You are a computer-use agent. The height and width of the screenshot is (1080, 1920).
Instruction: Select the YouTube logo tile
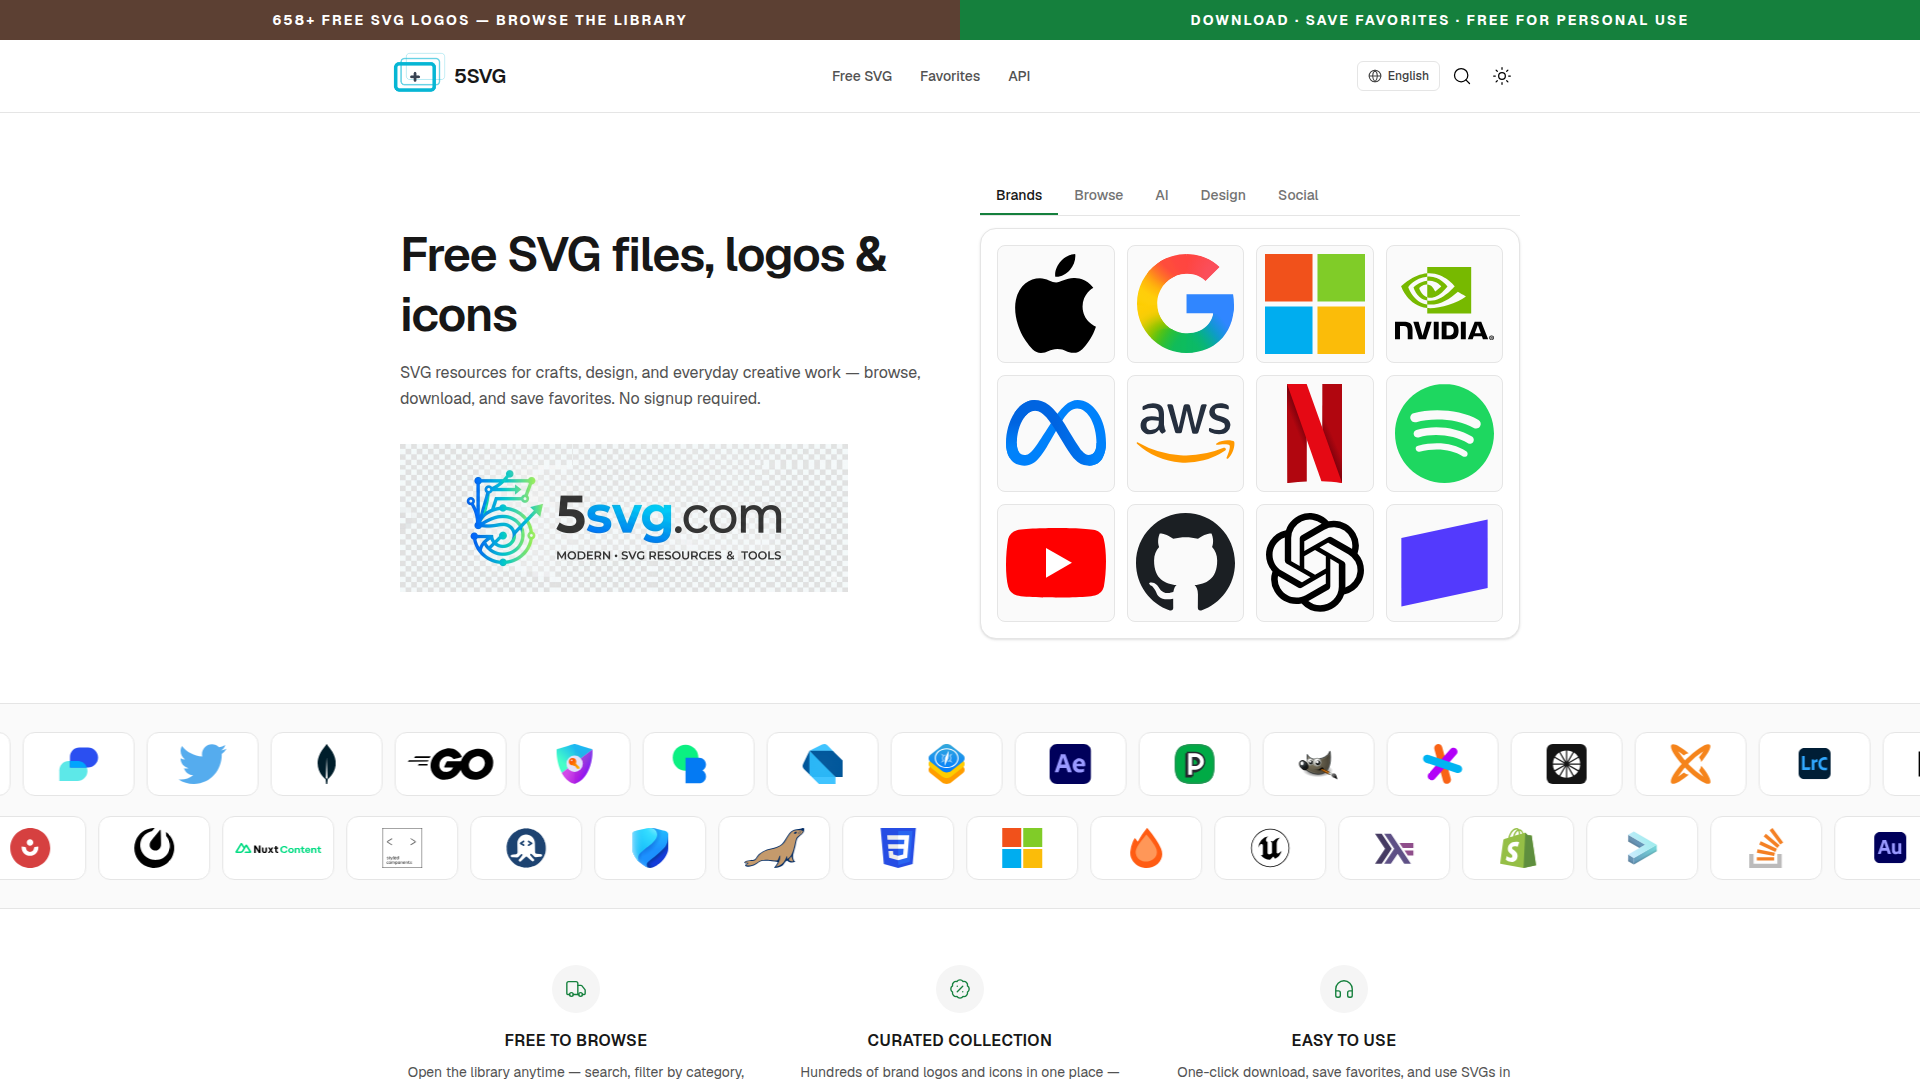(1056, 563)
